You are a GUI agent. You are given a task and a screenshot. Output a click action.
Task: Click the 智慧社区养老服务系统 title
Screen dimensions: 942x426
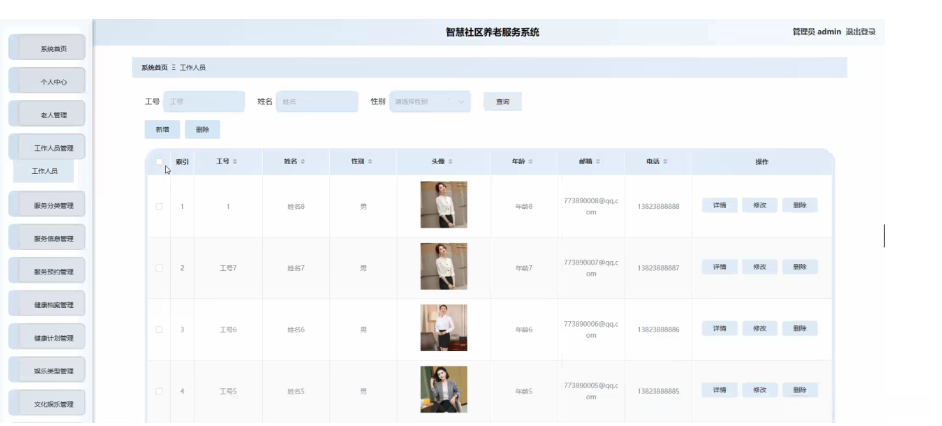pos(493,32)
